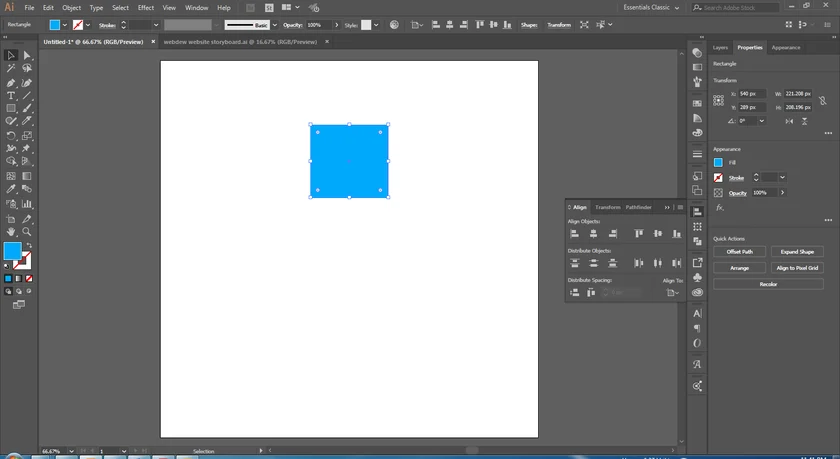
Task: Click vertical align top in Align panel
Action: [639, 234]
